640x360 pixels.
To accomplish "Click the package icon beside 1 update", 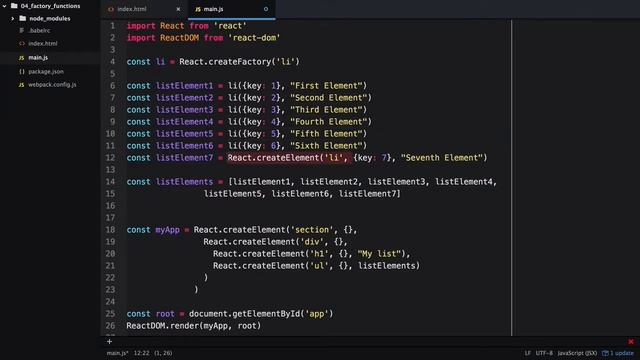I will tap(605, 353).
